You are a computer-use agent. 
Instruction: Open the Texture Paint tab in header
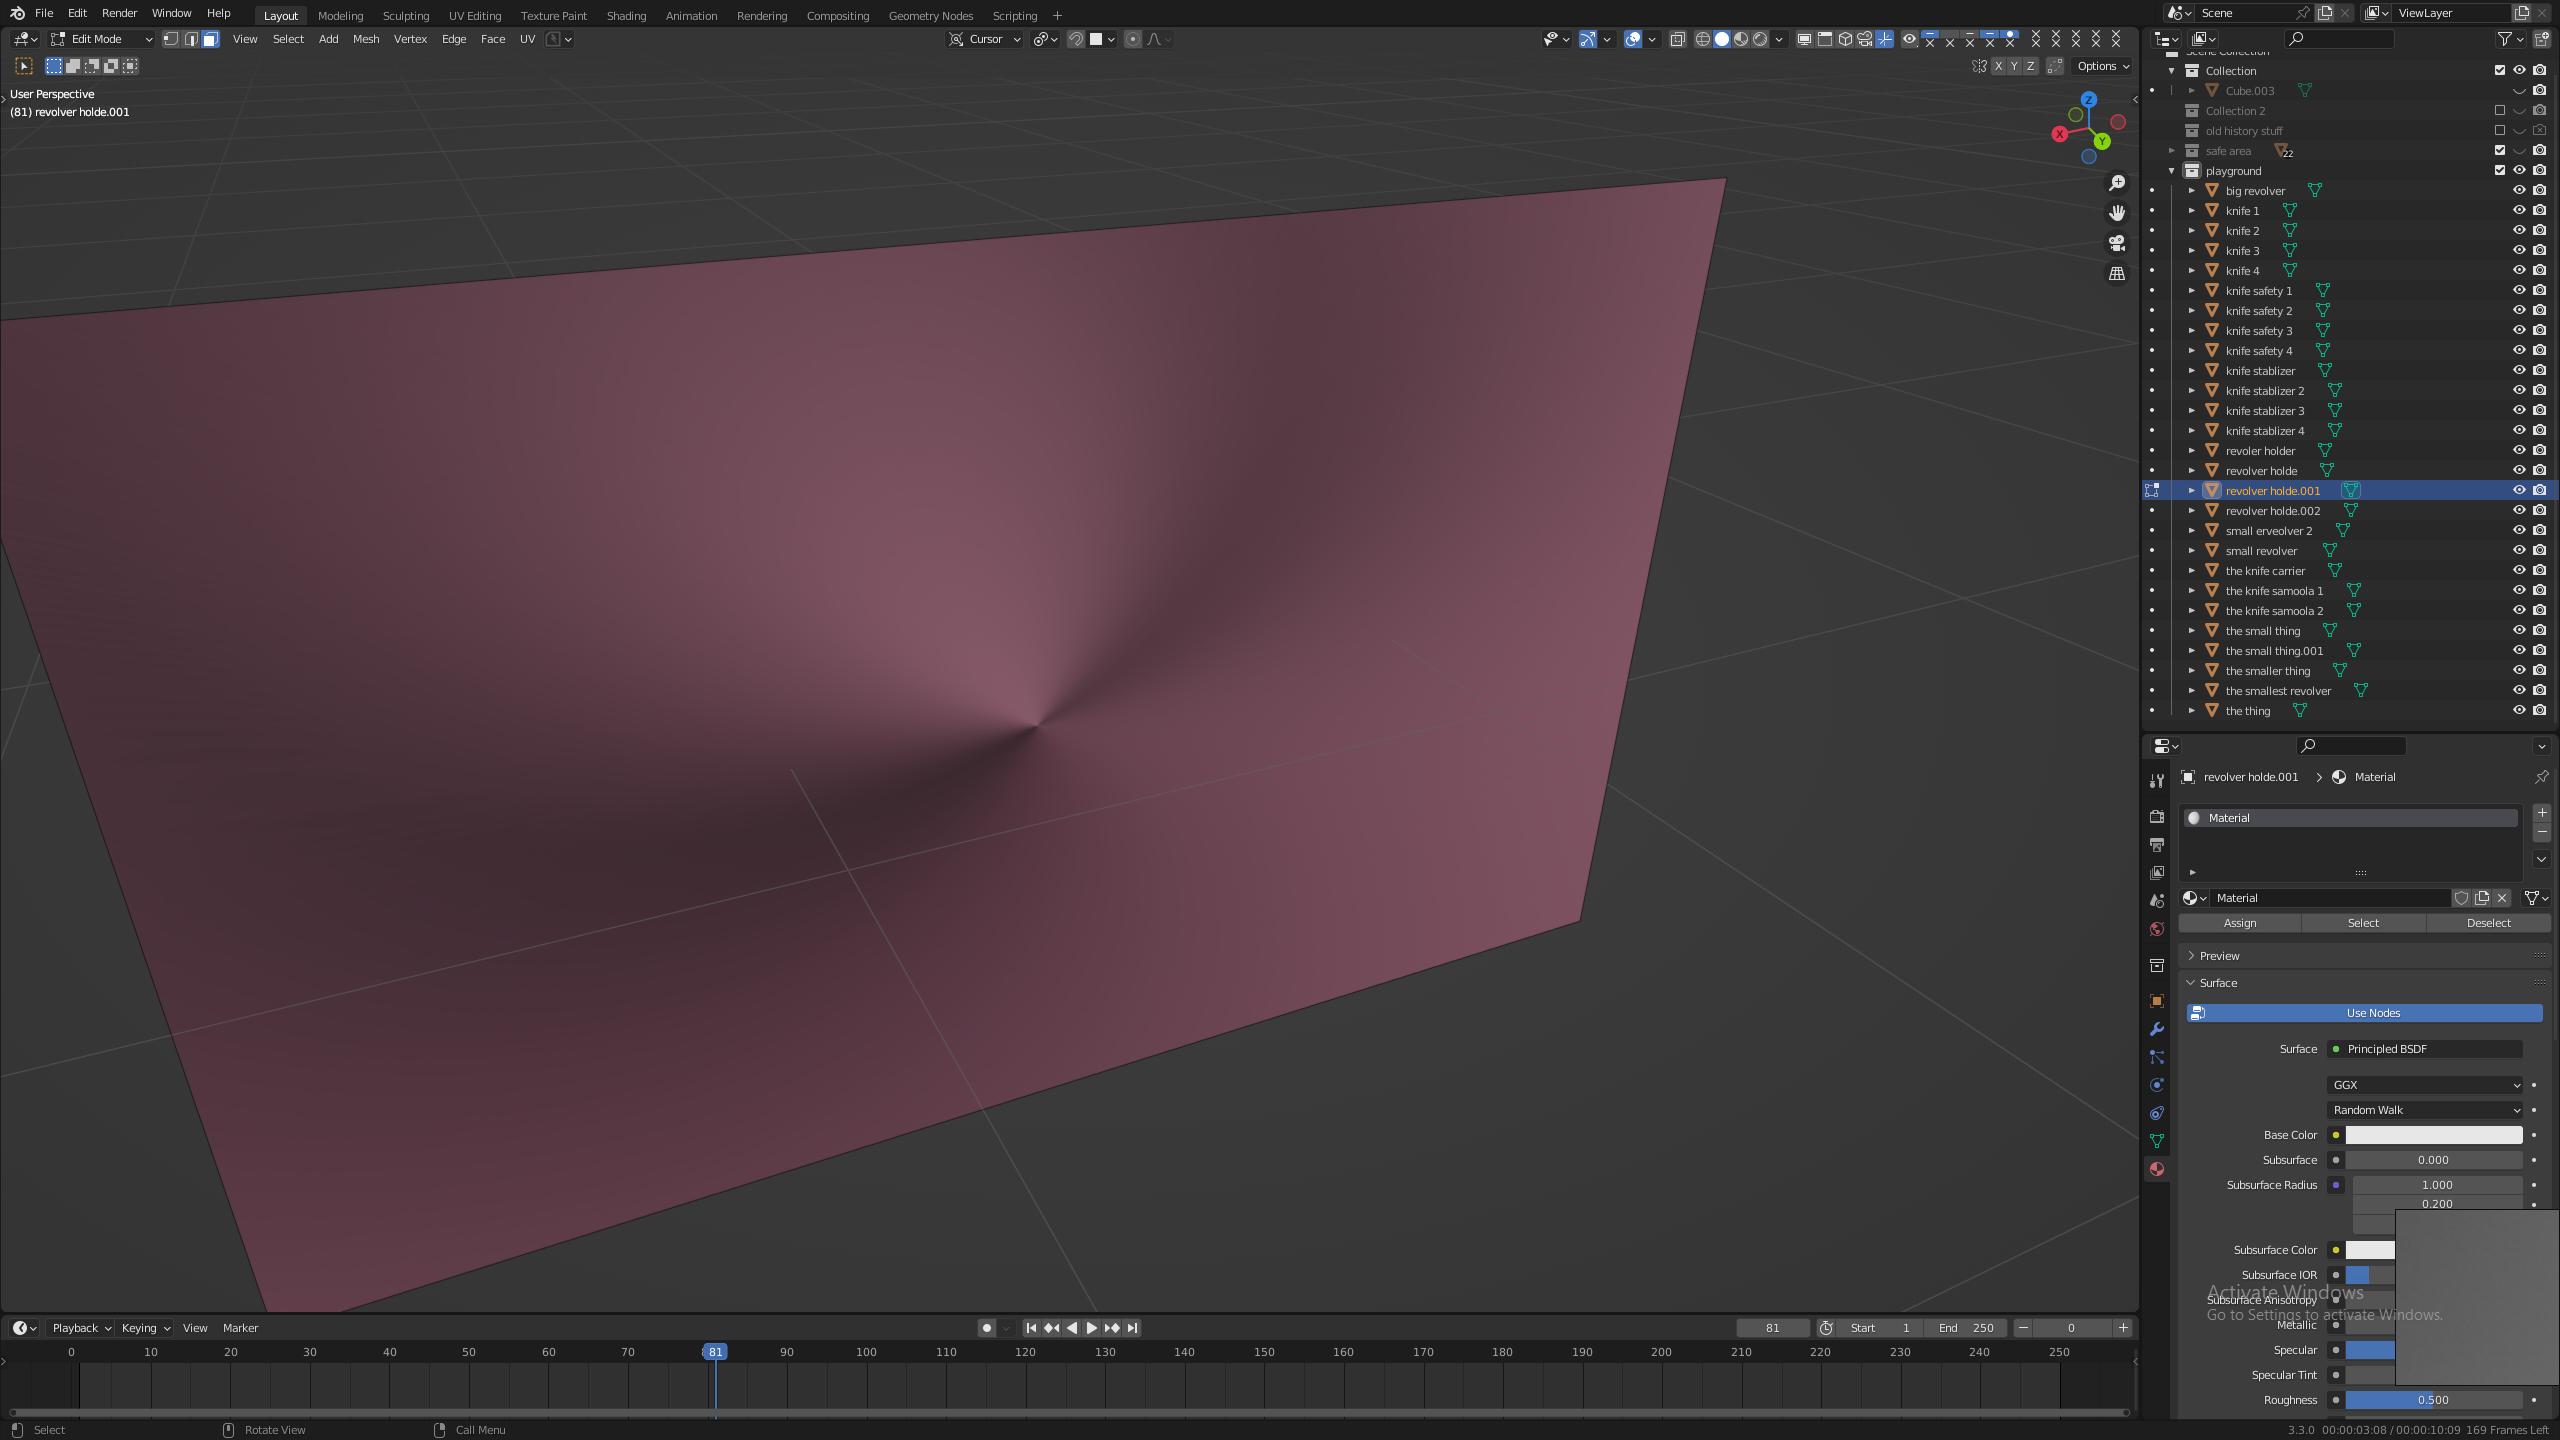[x=552, y=14]
